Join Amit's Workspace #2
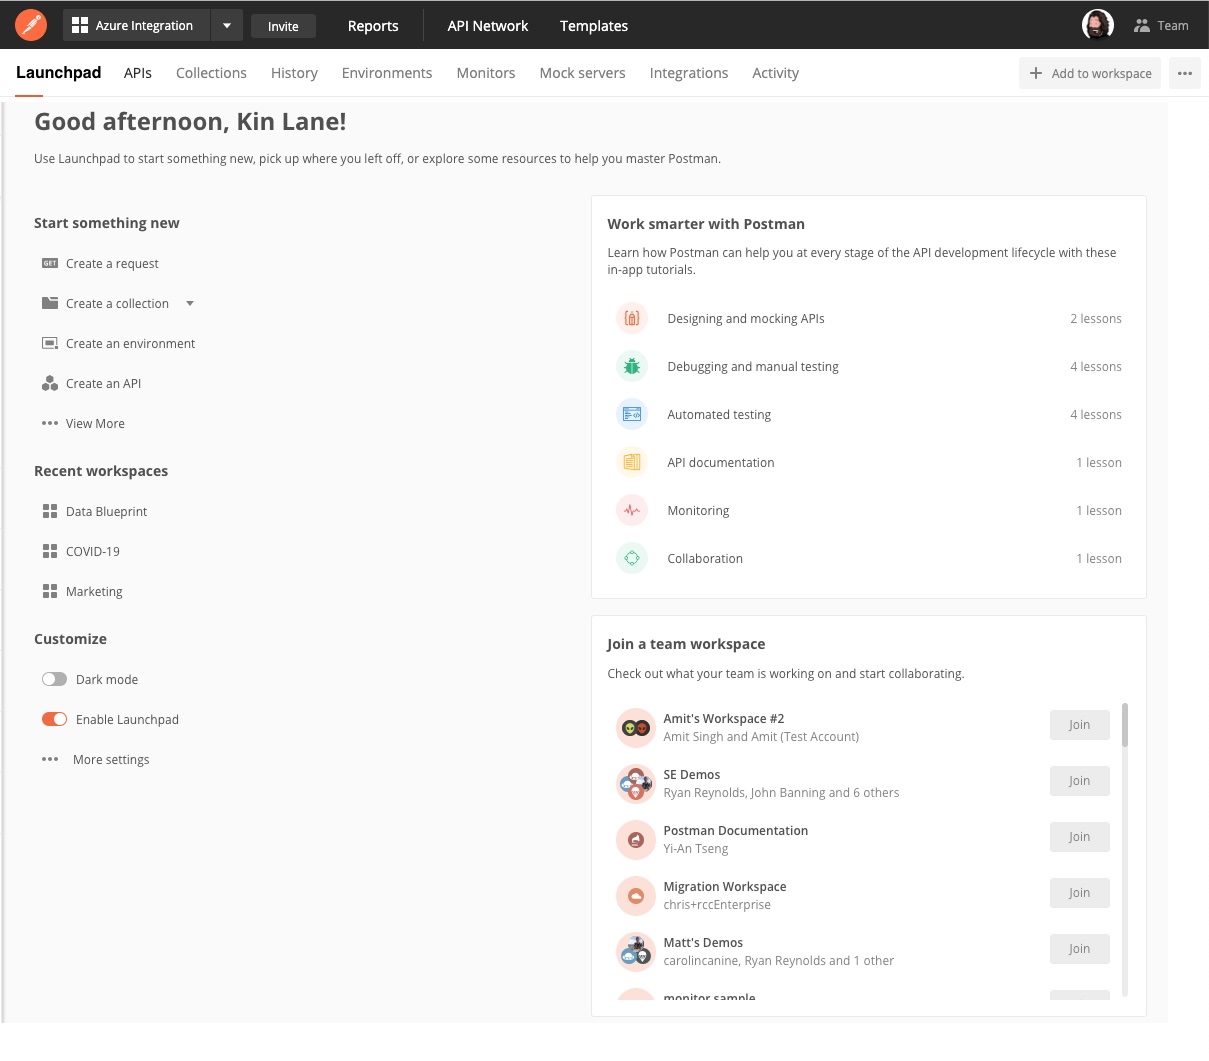The image size is (1209, 1061). (1080, 725)
